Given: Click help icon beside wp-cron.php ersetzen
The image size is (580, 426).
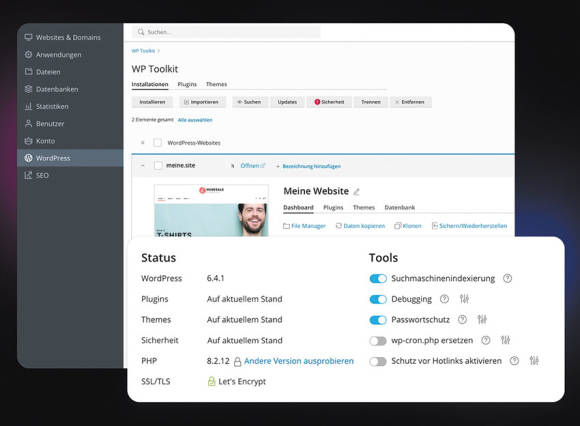Looking at the screenshot, I should (x=486, y=340).
